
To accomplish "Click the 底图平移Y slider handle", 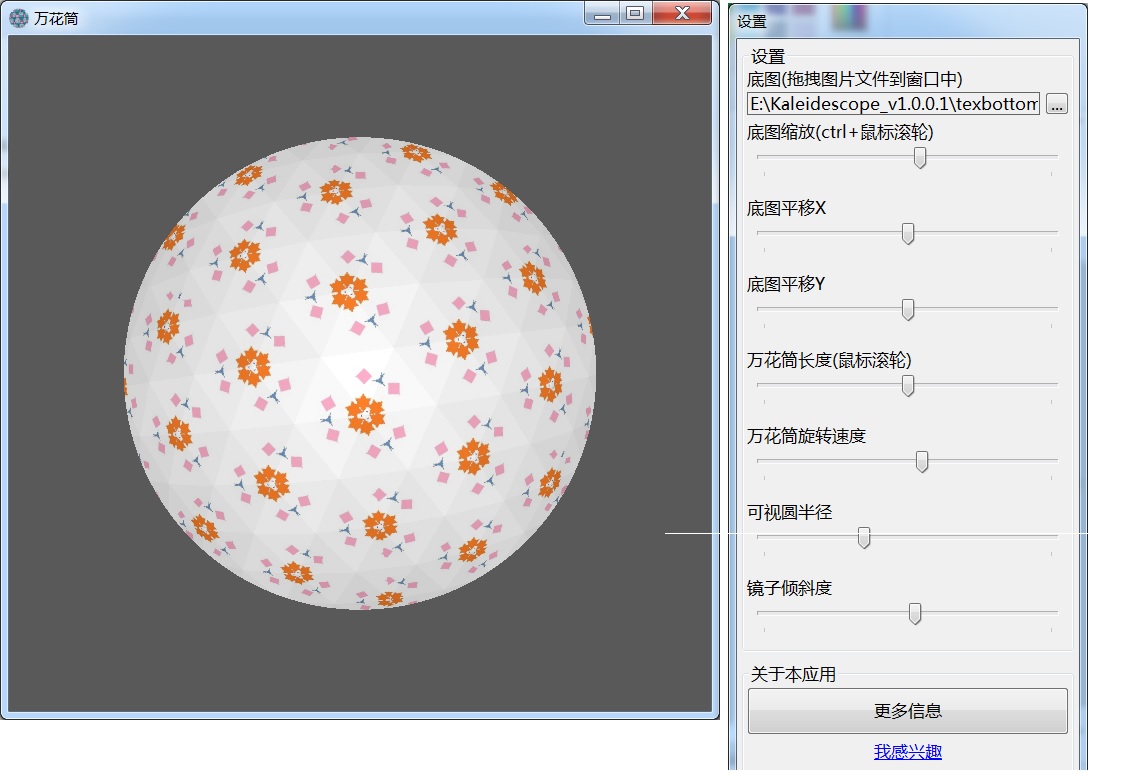I will pyautogui.click(x=908, y=309).
